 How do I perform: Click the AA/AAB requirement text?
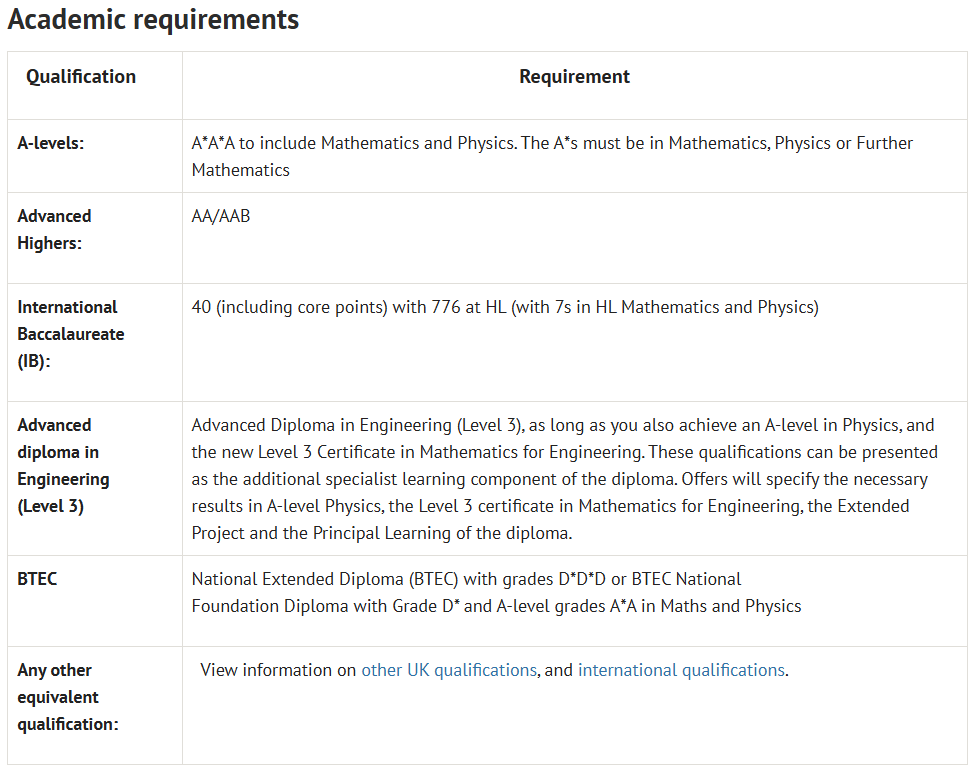click(221, 216)
